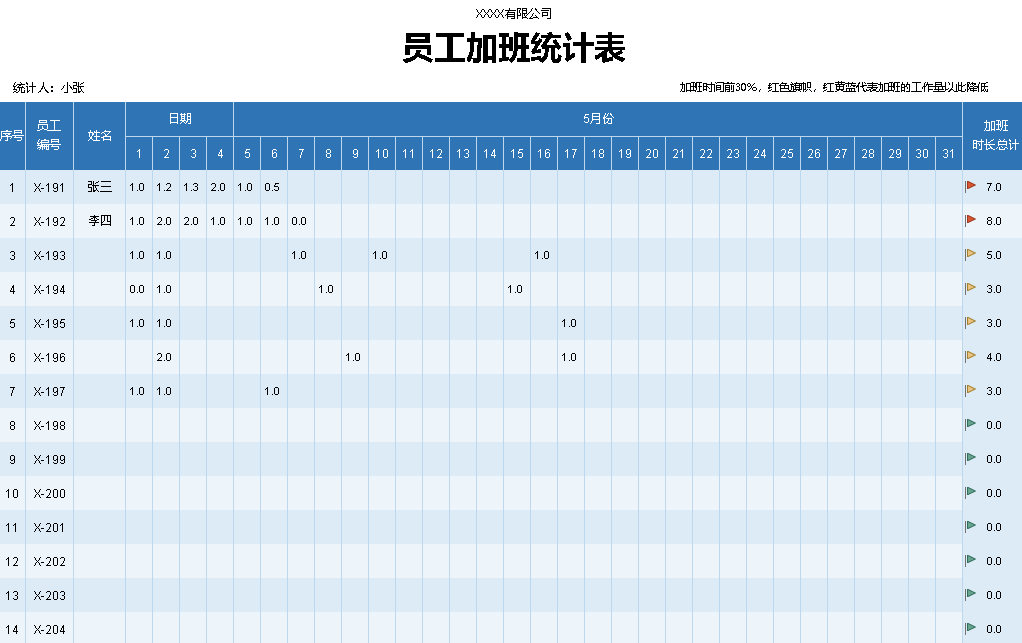
Task: Click the 0.5 value in day 6 column
Action: coord(272,187)
